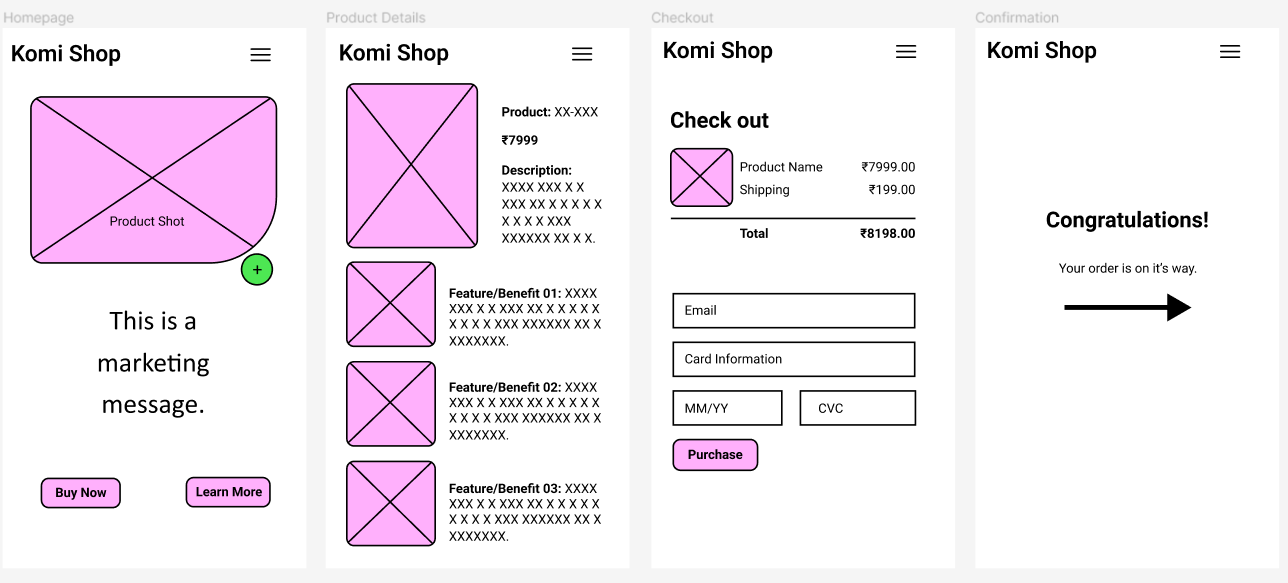Click the Card Information field
1288x583 pixels.
tap(793, 359)
